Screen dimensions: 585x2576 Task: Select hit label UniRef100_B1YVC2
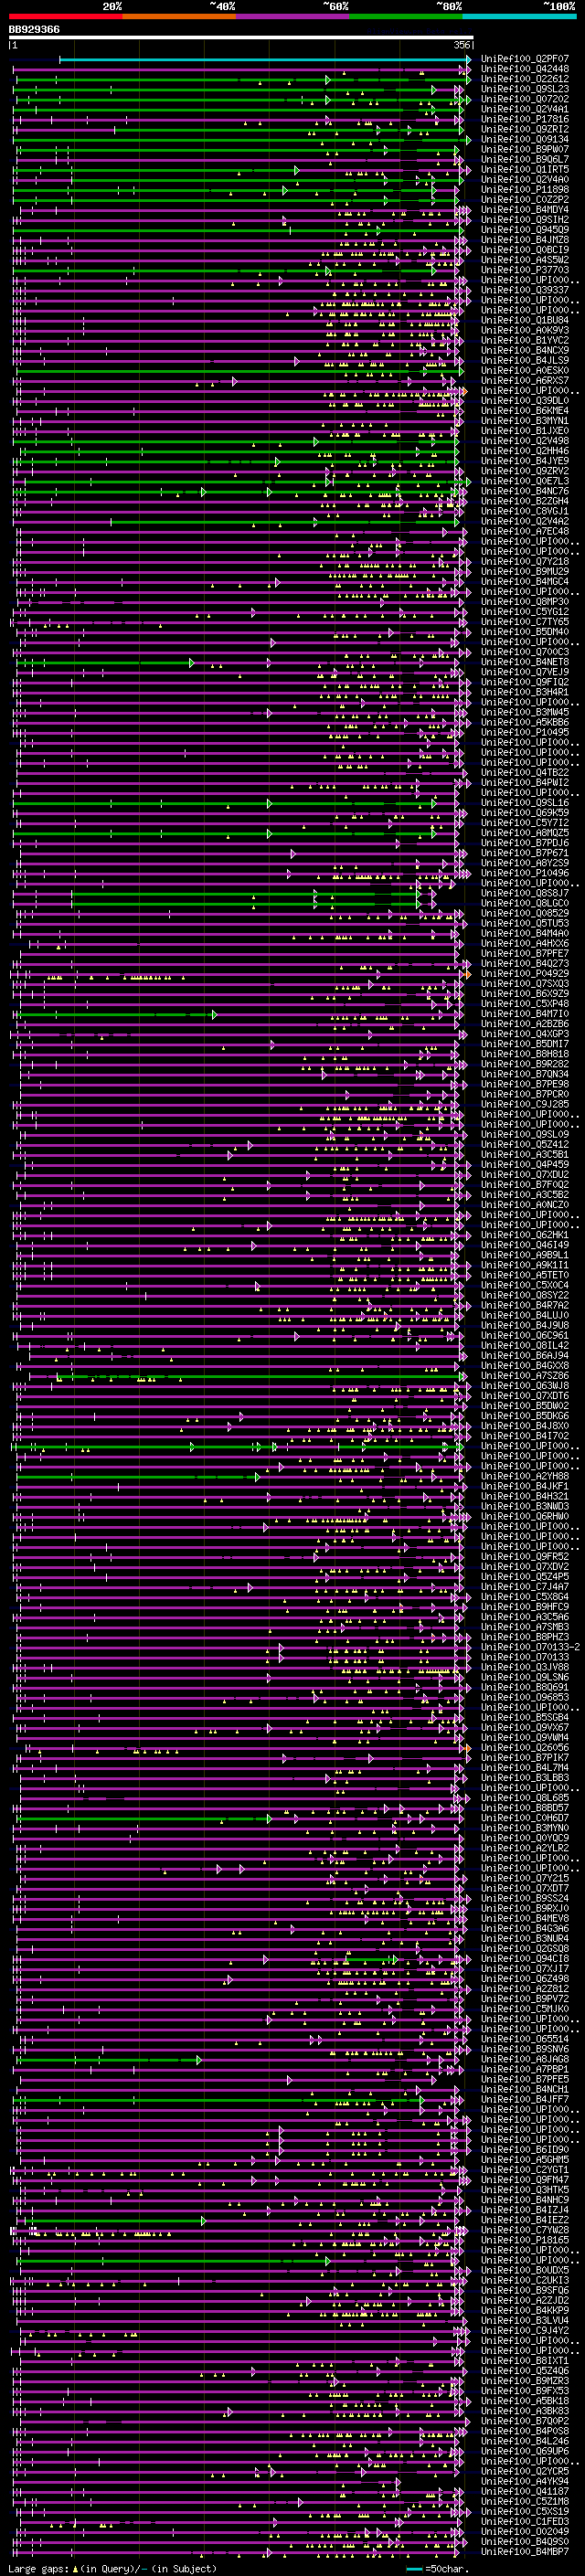pyautogui.click(x=525, y=340)
